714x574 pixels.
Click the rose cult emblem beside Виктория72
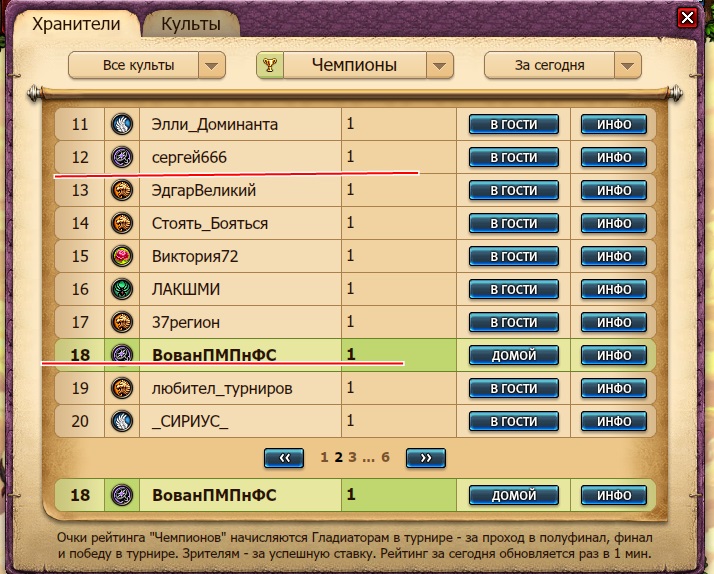tap(122, 256)
